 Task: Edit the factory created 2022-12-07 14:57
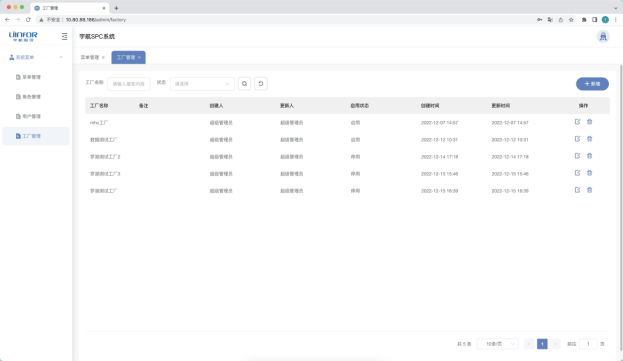pyautogui.click(x=577, y=122)
